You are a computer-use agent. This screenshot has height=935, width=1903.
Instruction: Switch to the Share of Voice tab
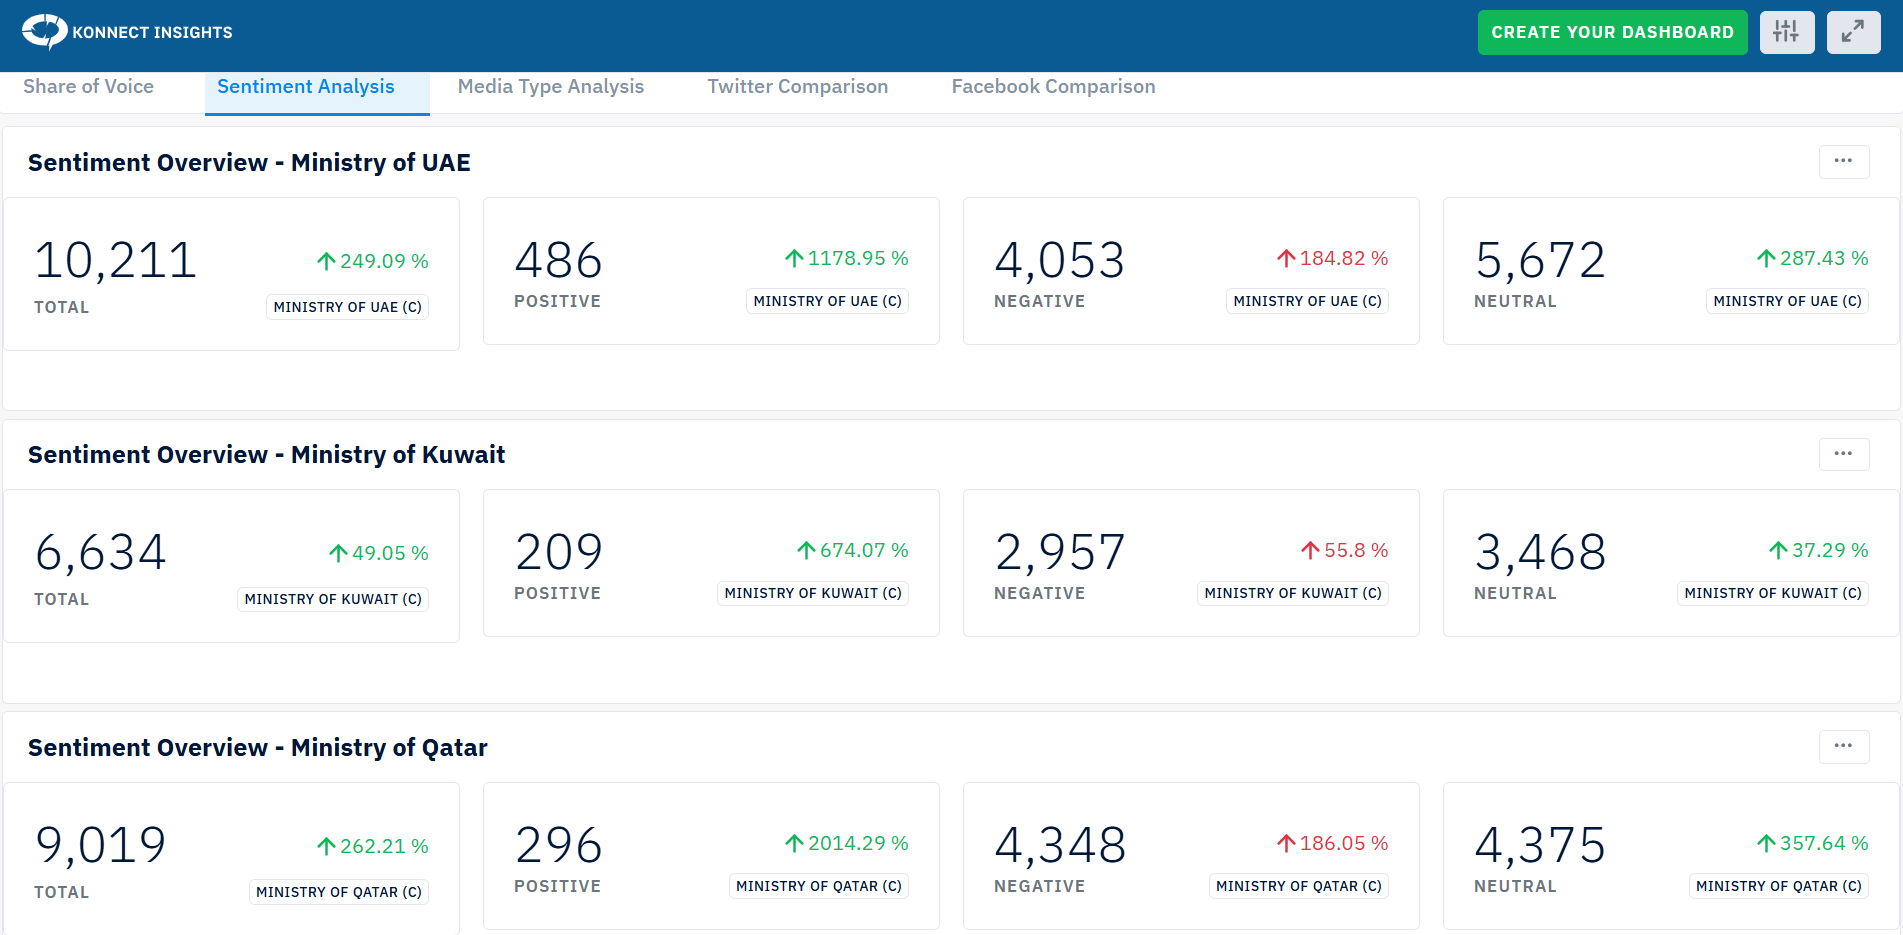[88, 87]
